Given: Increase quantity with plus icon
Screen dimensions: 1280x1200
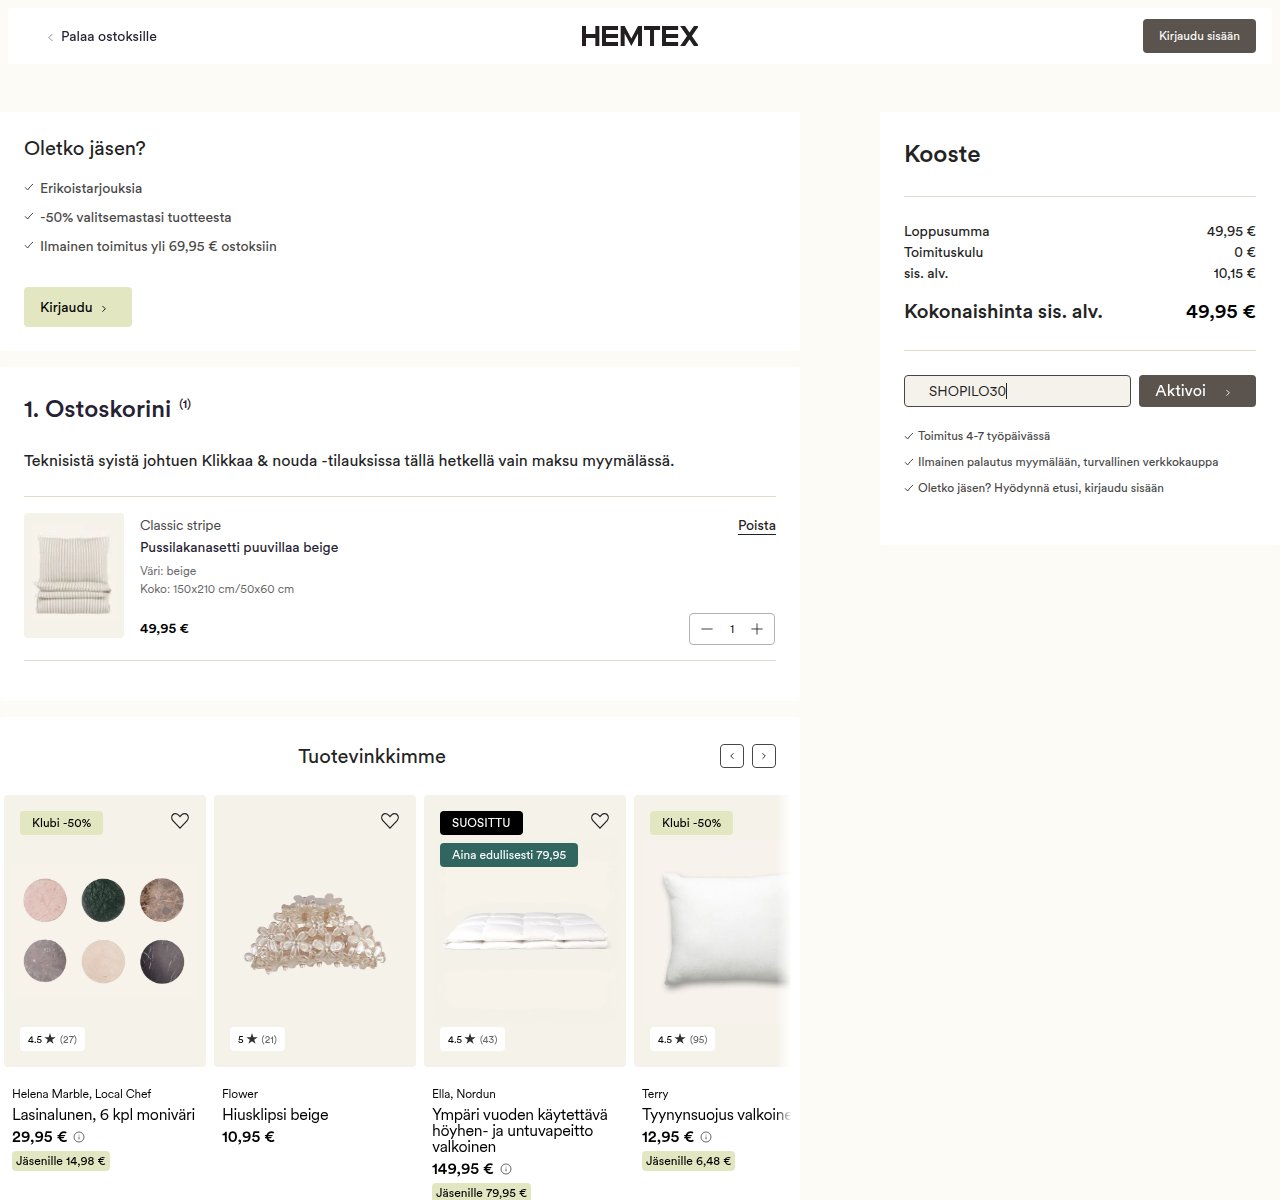Looking at the screenshot, I should [757, 629].
